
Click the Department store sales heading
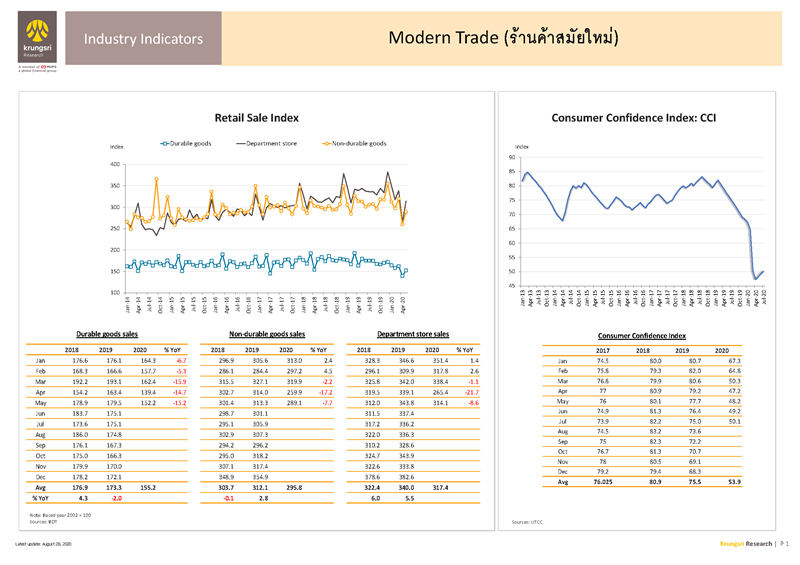tap(413, 333)
